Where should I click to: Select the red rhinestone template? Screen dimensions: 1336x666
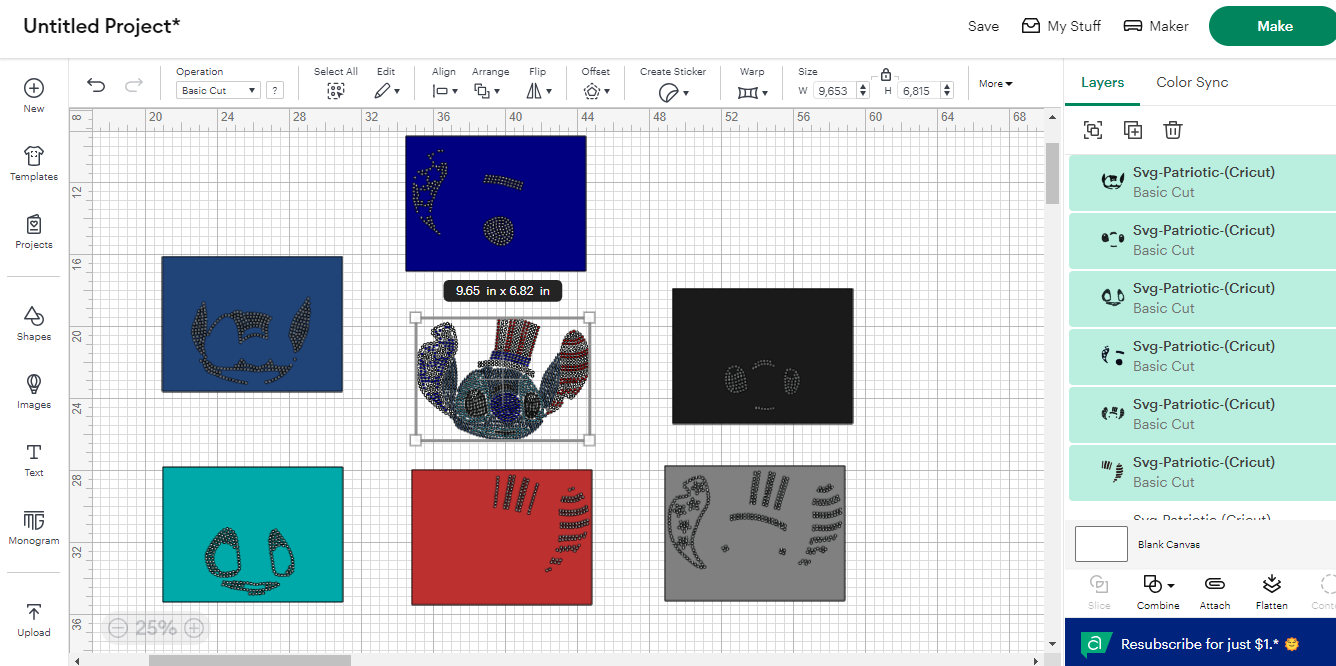(x=501, y=537)
